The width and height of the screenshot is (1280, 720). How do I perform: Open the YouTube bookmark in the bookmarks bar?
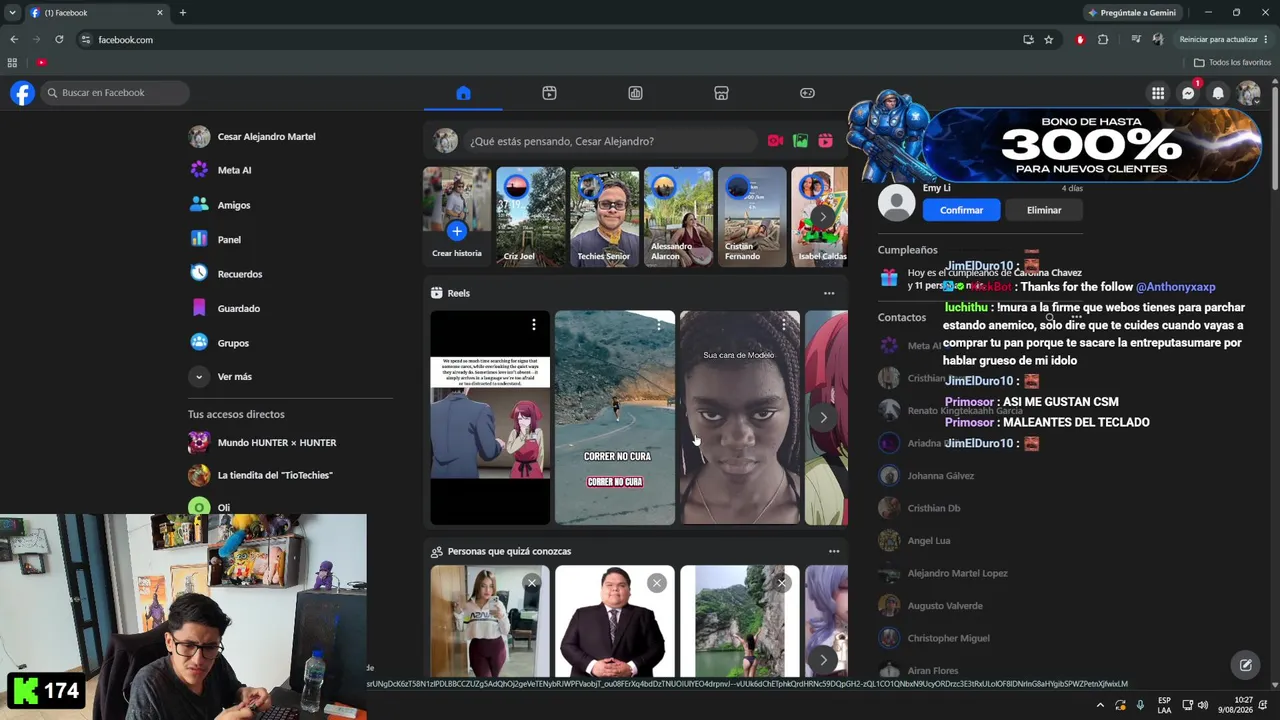41,62
